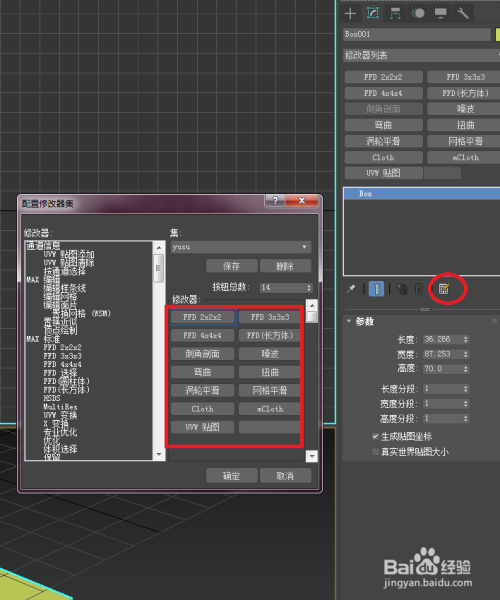This screenshot has width=500, height=600.
Task: Click 倒角剖面 button in dialog set
Action: pos(202,354)
